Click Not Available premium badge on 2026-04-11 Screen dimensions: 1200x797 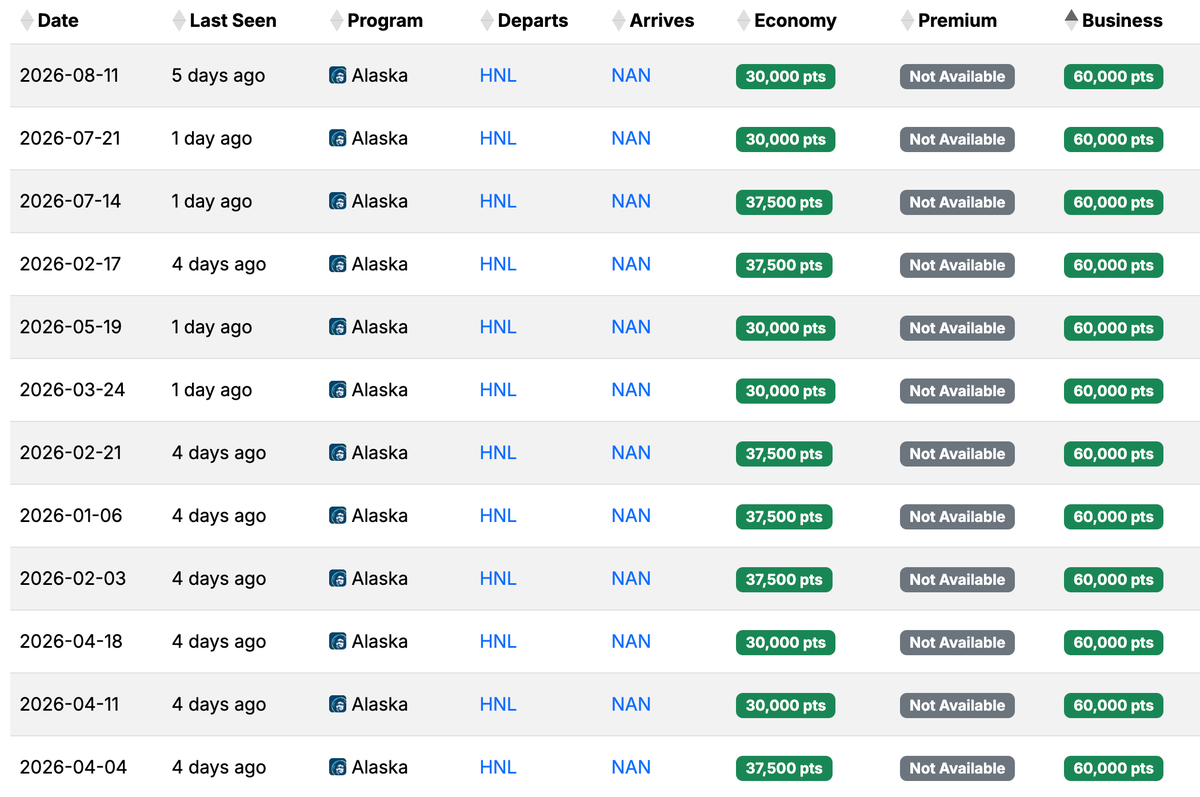957,706
